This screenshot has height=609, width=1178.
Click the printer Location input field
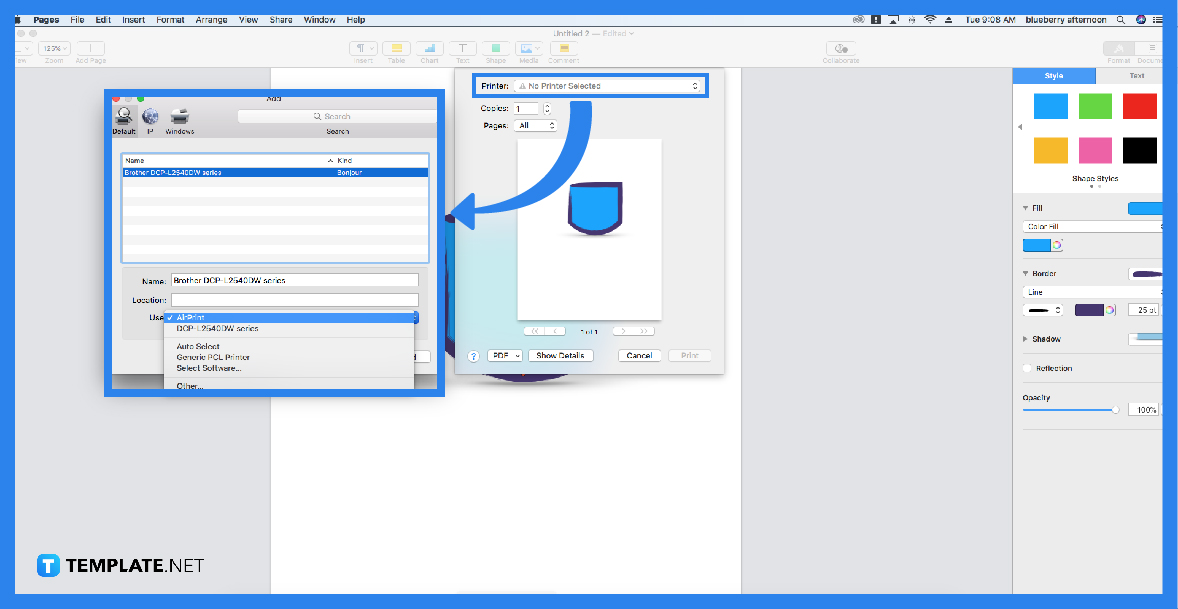[x=294, y=300]
